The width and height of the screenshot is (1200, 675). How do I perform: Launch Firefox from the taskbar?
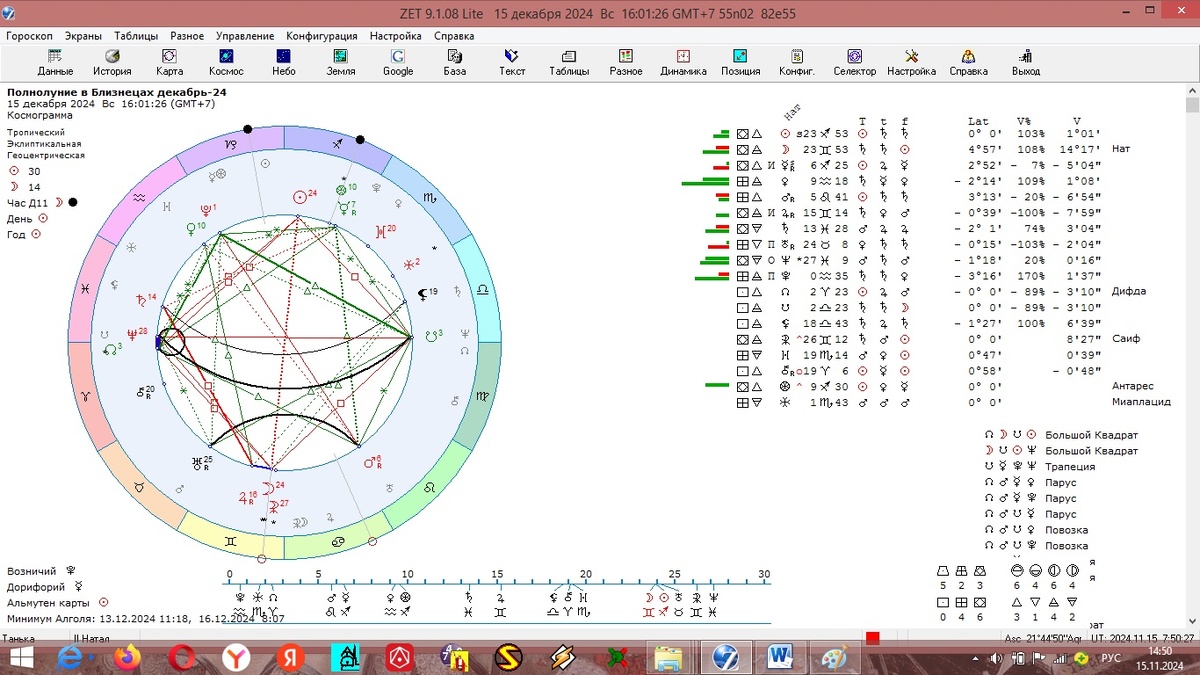pyautogui.click(x=127, y=659)
